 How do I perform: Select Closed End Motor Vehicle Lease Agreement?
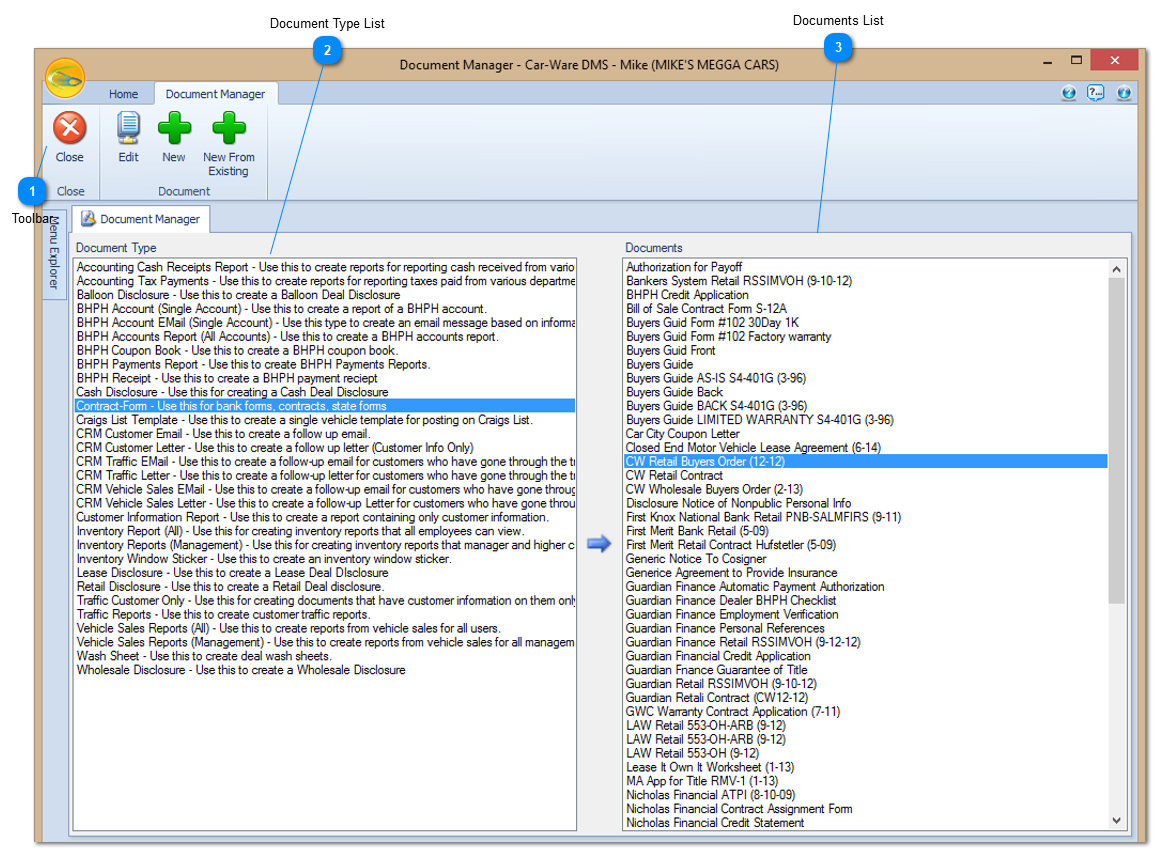pos(866,448)
